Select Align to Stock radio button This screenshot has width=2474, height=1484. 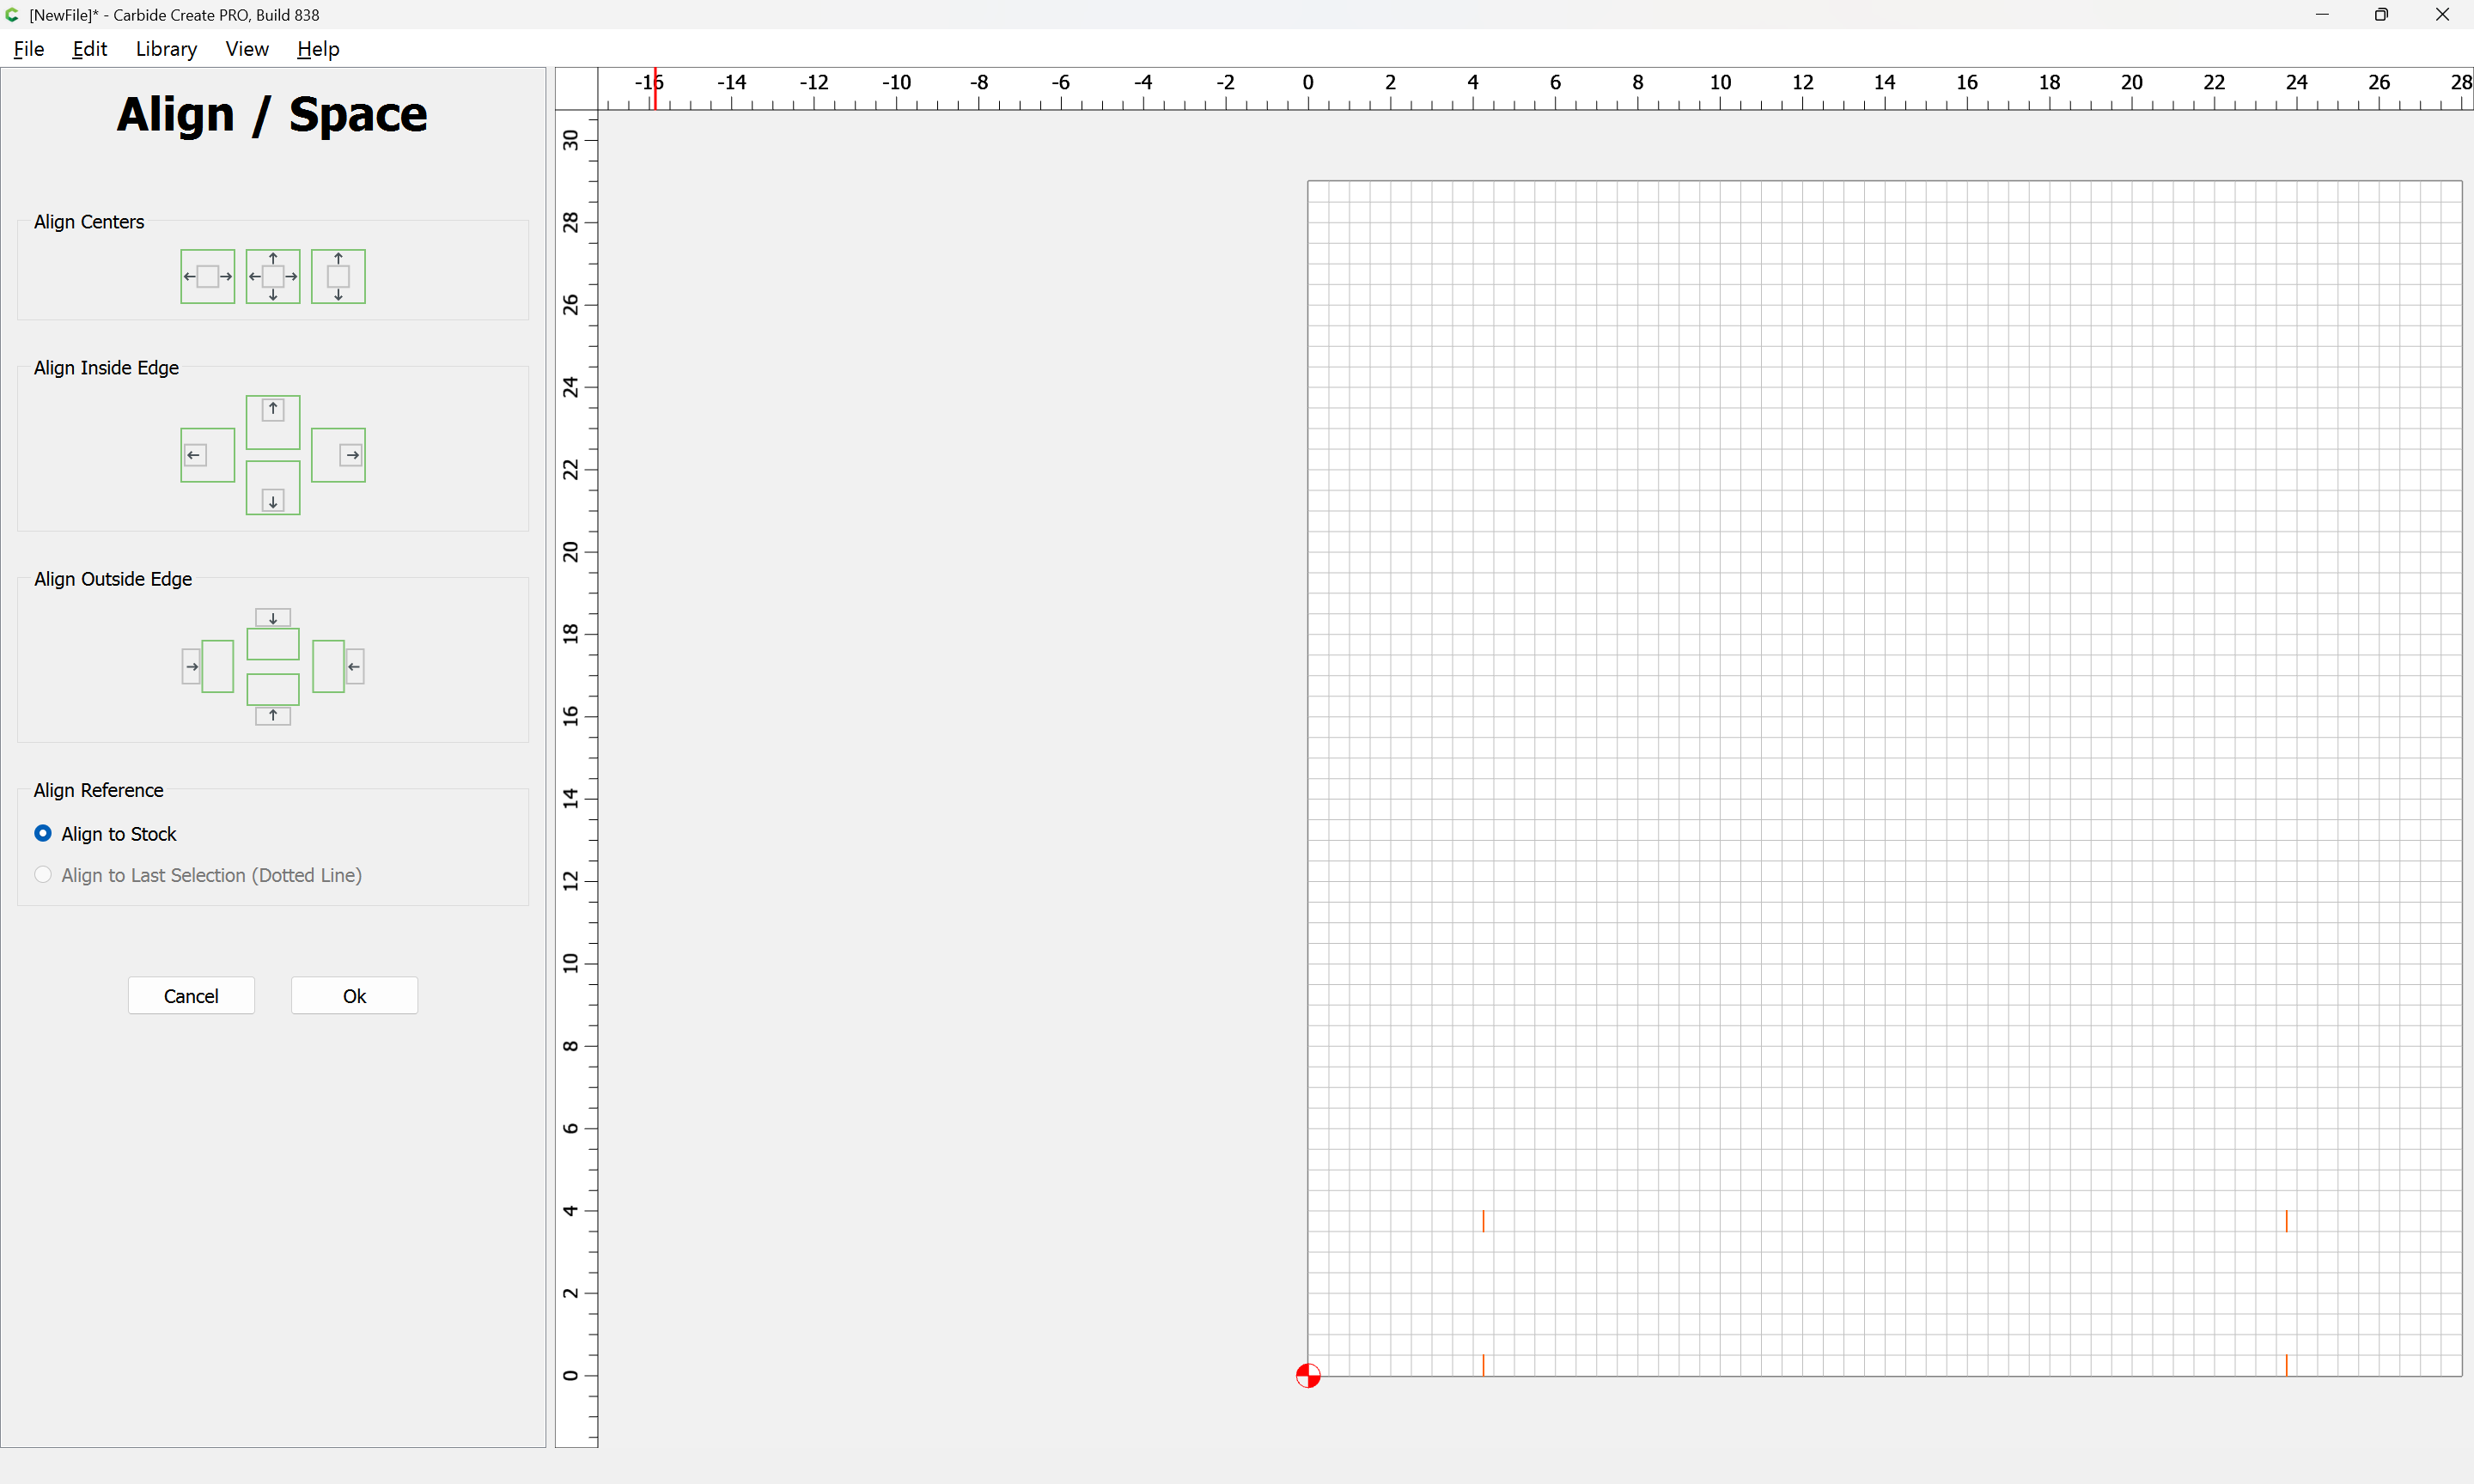click(43, 833)
